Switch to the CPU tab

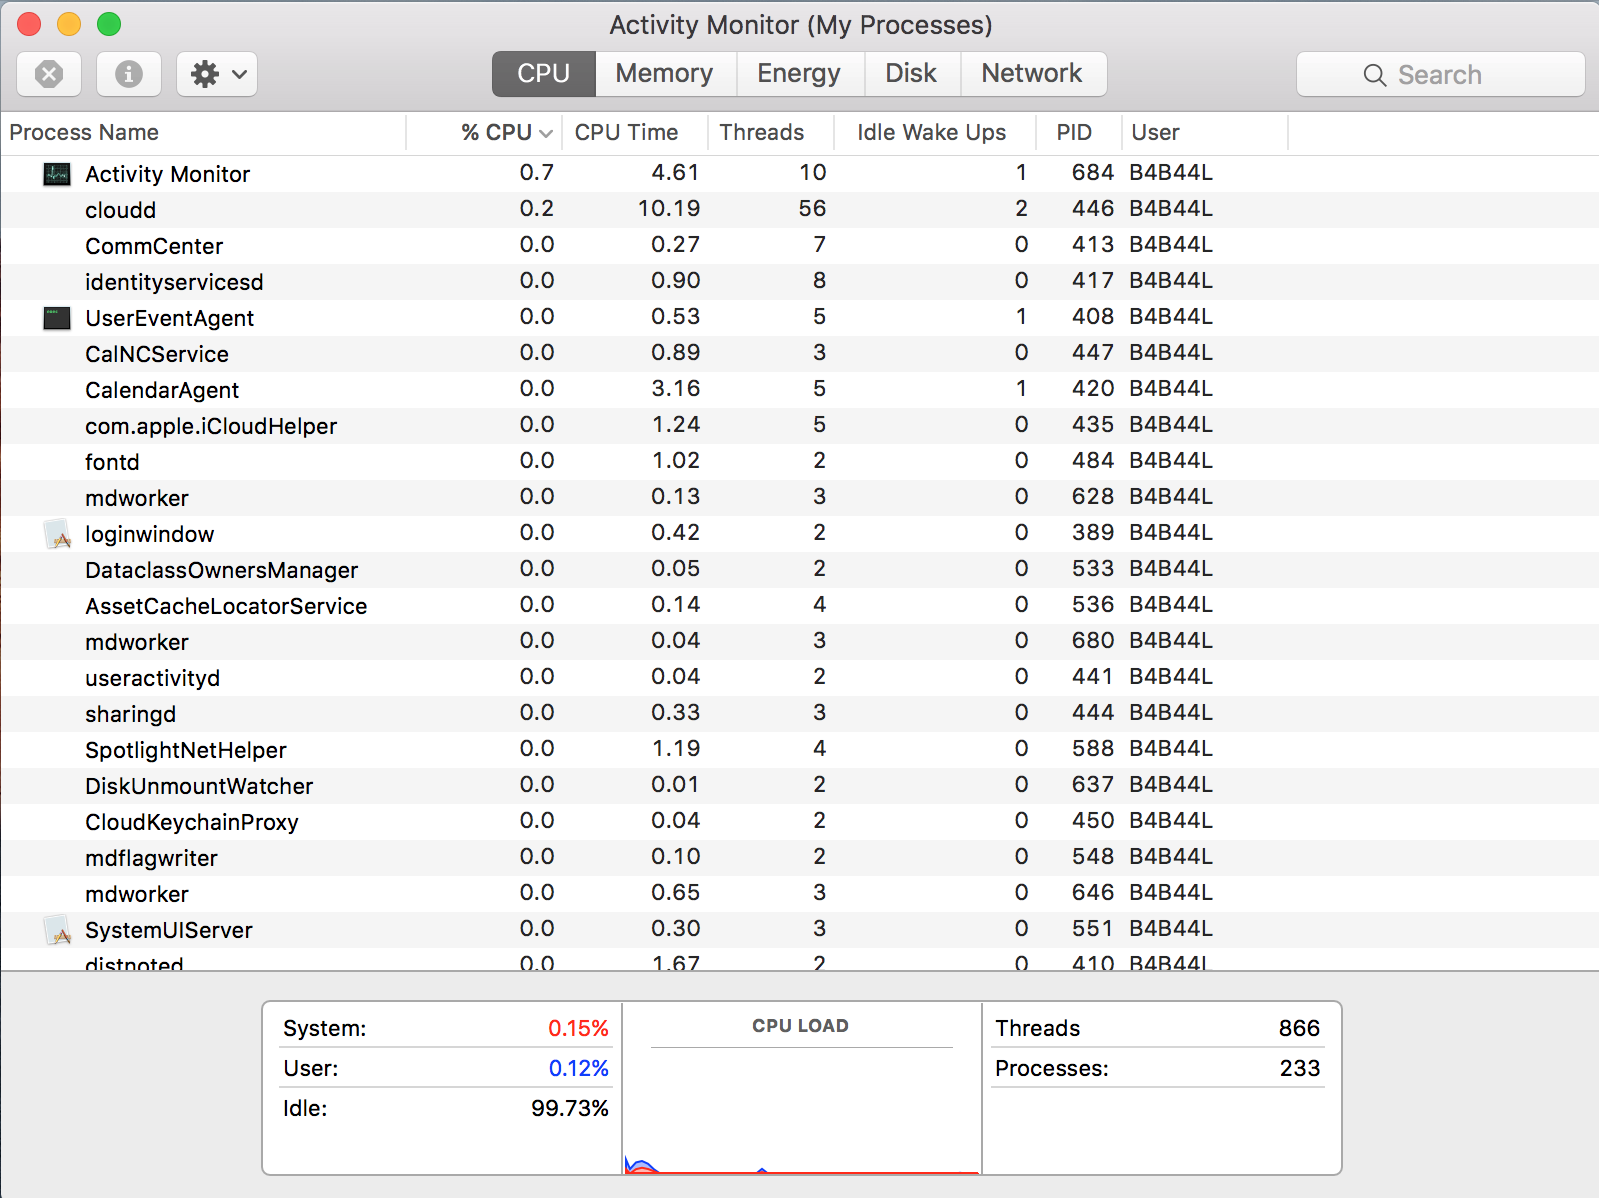click(544, 74)
